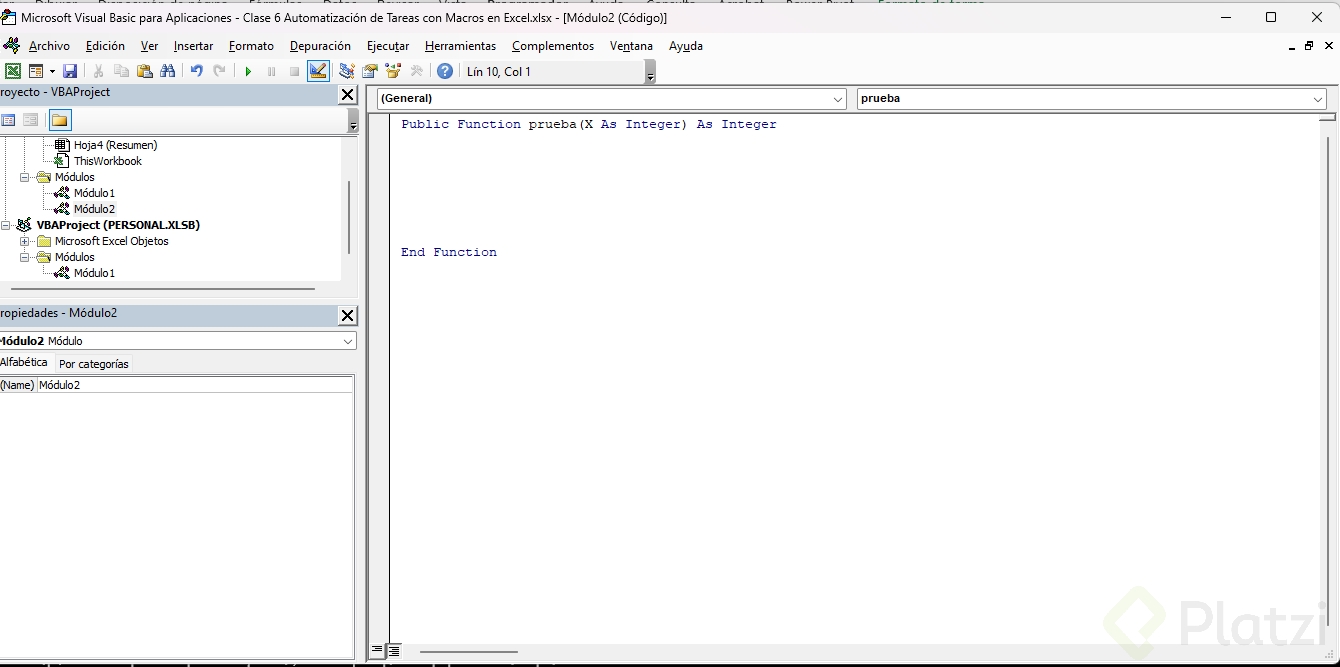Collapse the Módulos folder above Módulo2
This screenshot has height=667, width=1340.
25,177
